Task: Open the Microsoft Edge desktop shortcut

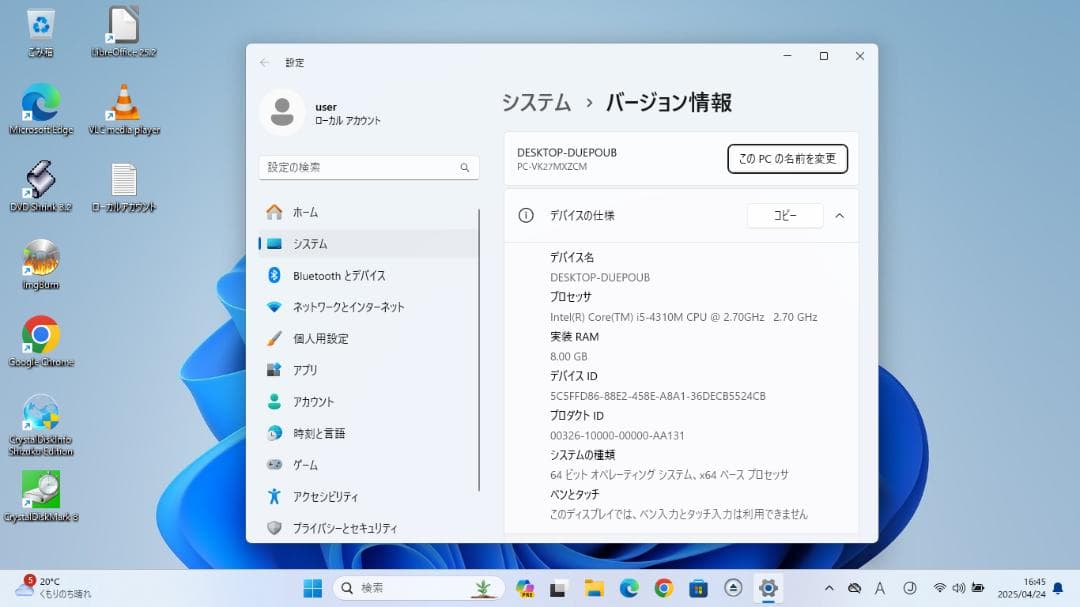Action: pos(41,109)
